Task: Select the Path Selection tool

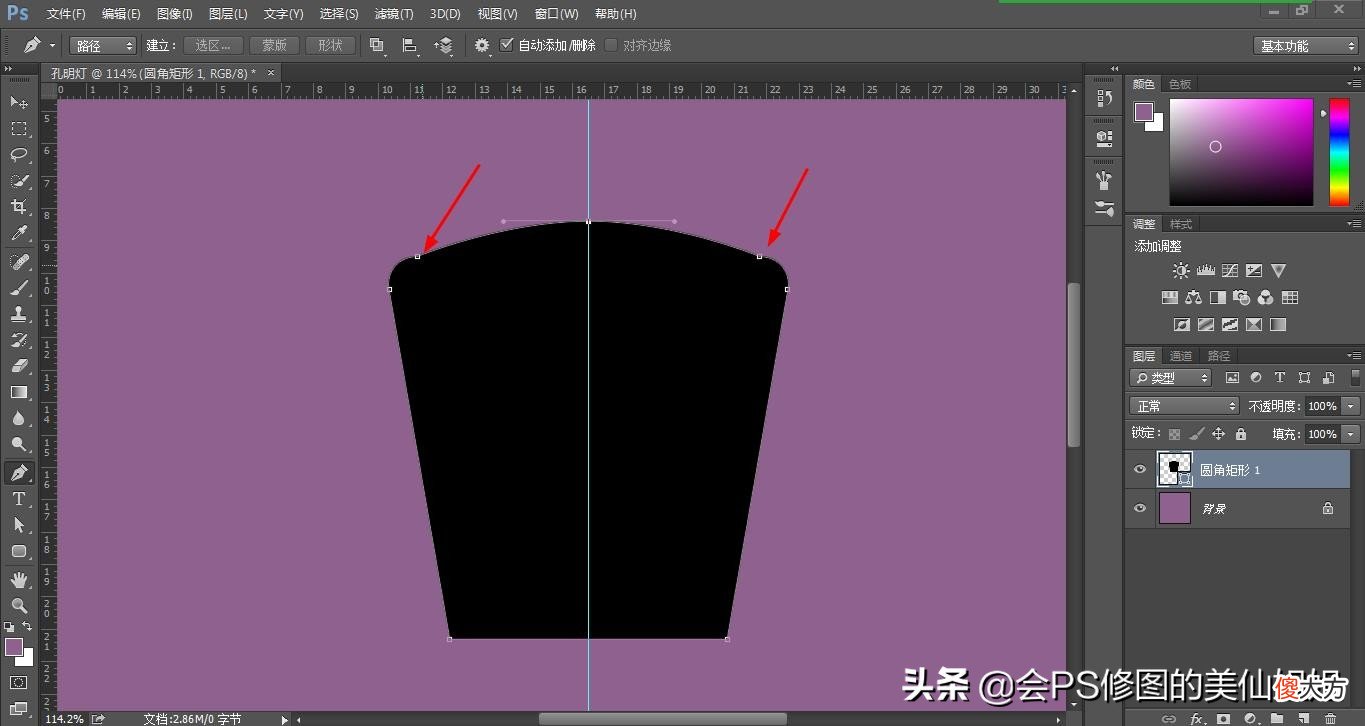Action: click(19, 525)
